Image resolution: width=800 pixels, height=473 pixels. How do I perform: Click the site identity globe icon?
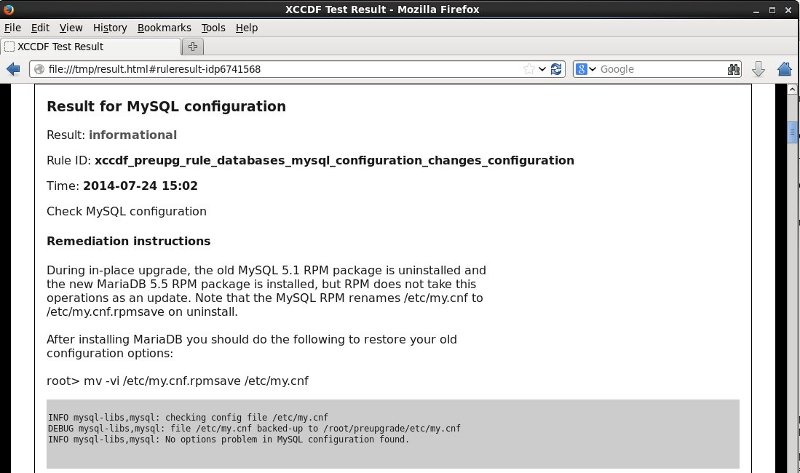pyautogui.click(x=39, y=69)
